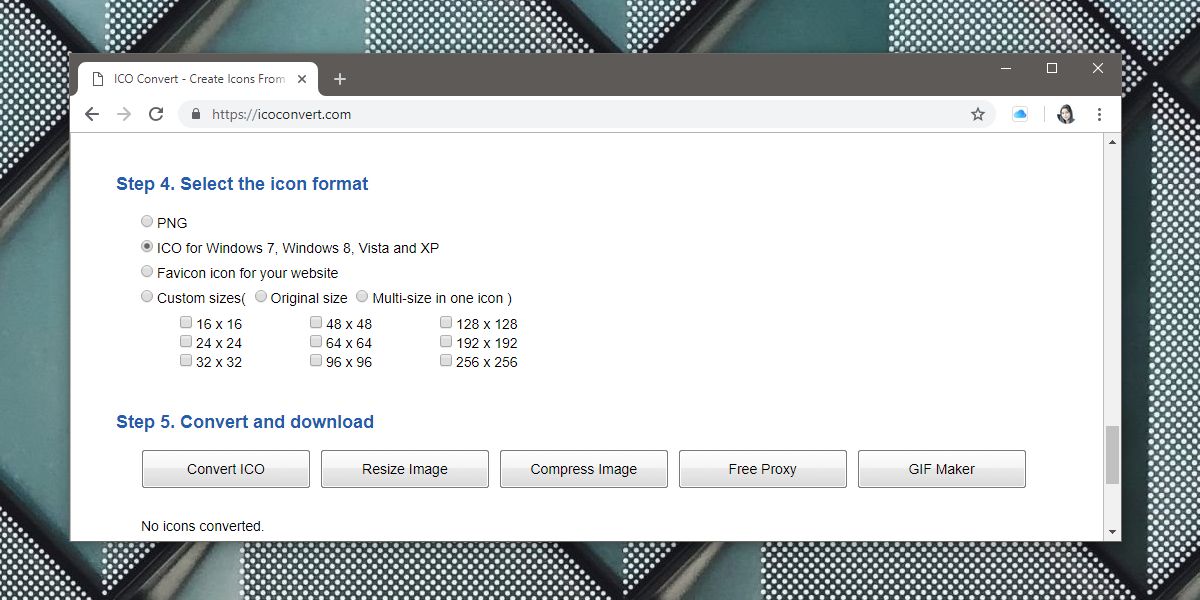Viewport: 1200px width, 600px height.
Task: Open a new browser tab
Action: [x=339, y=78]
